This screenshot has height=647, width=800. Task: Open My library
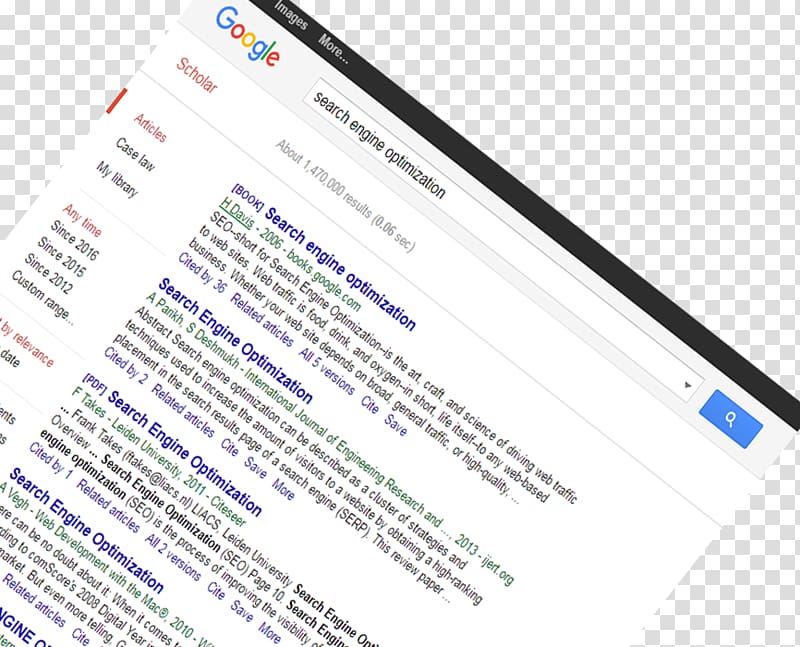117,179
